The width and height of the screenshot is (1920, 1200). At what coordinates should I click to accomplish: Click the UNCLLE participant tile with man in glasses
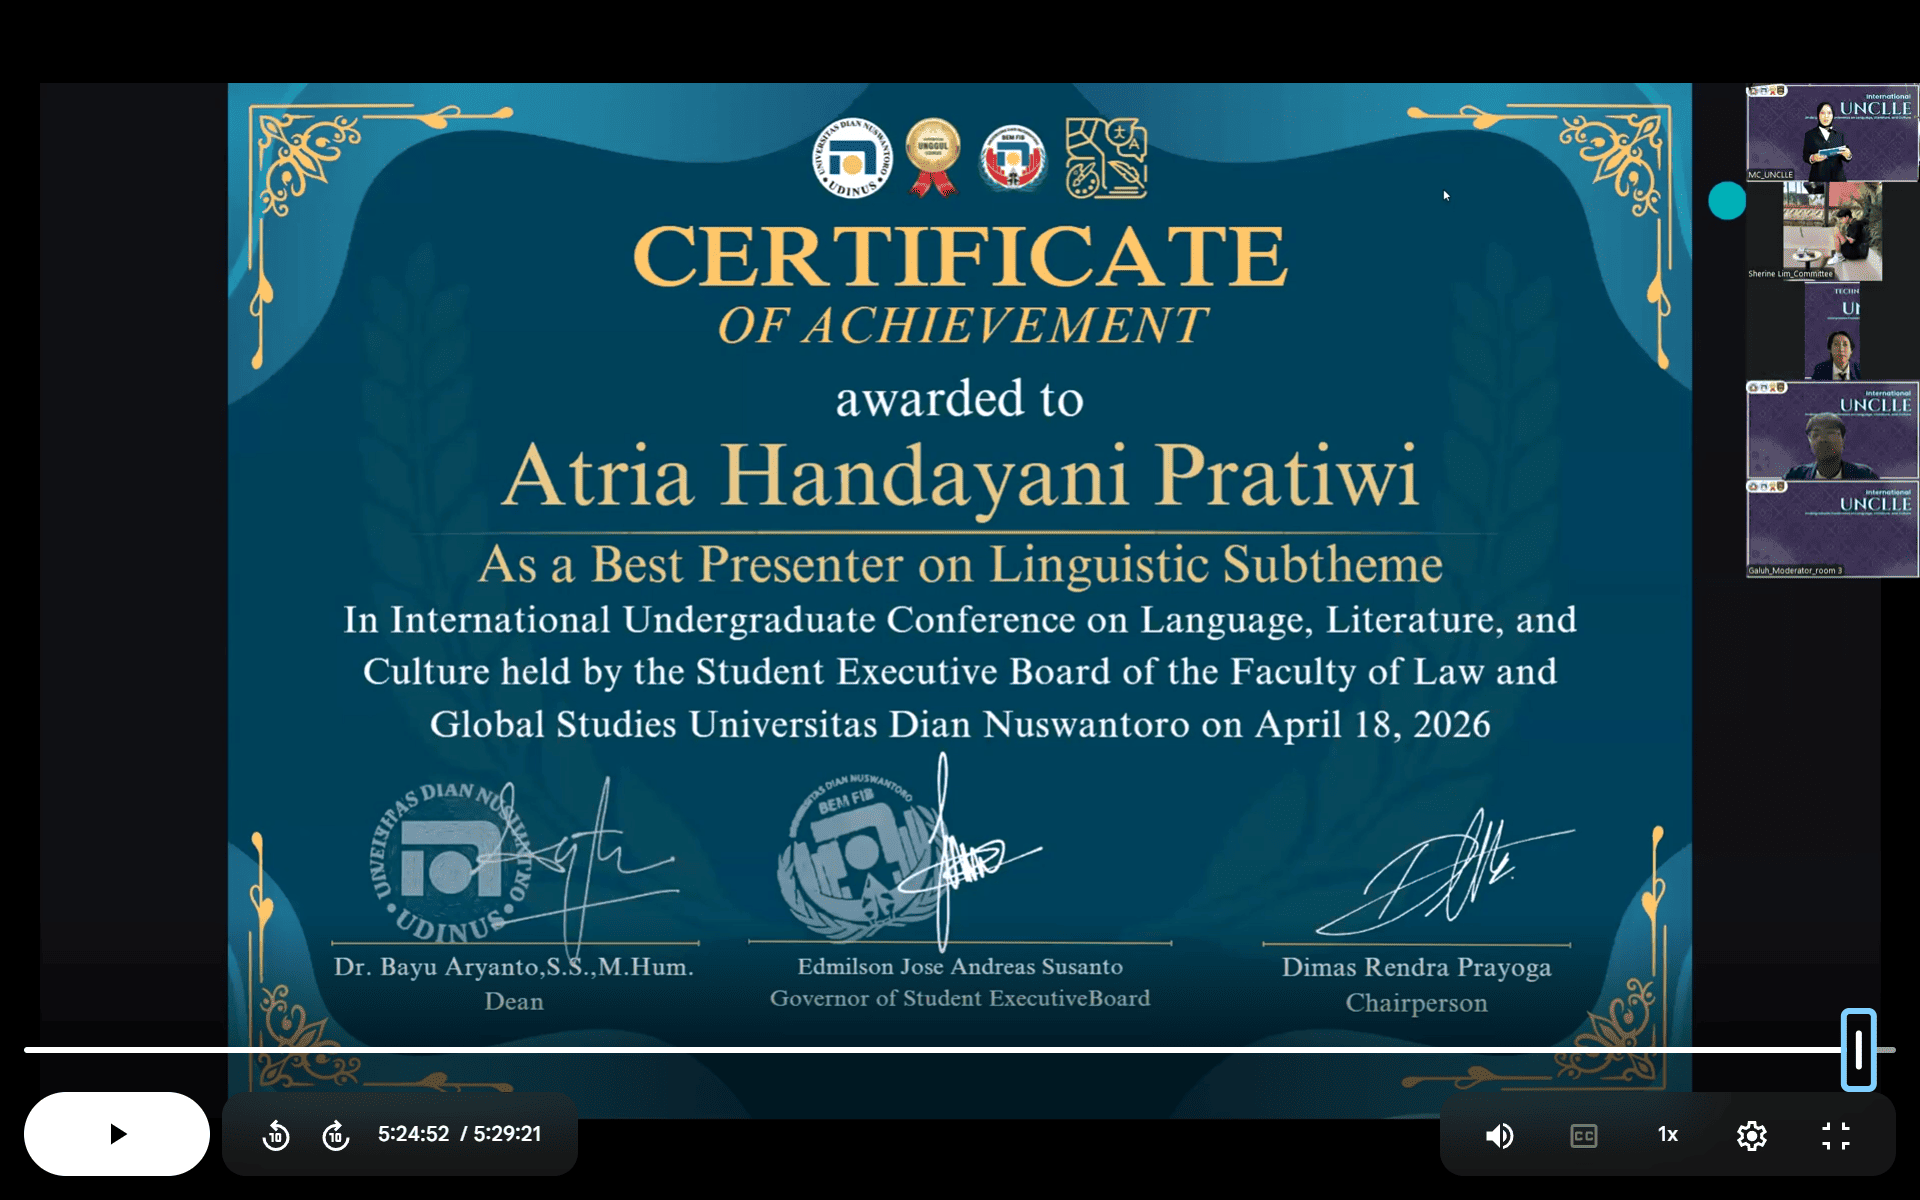point(1832,430)
